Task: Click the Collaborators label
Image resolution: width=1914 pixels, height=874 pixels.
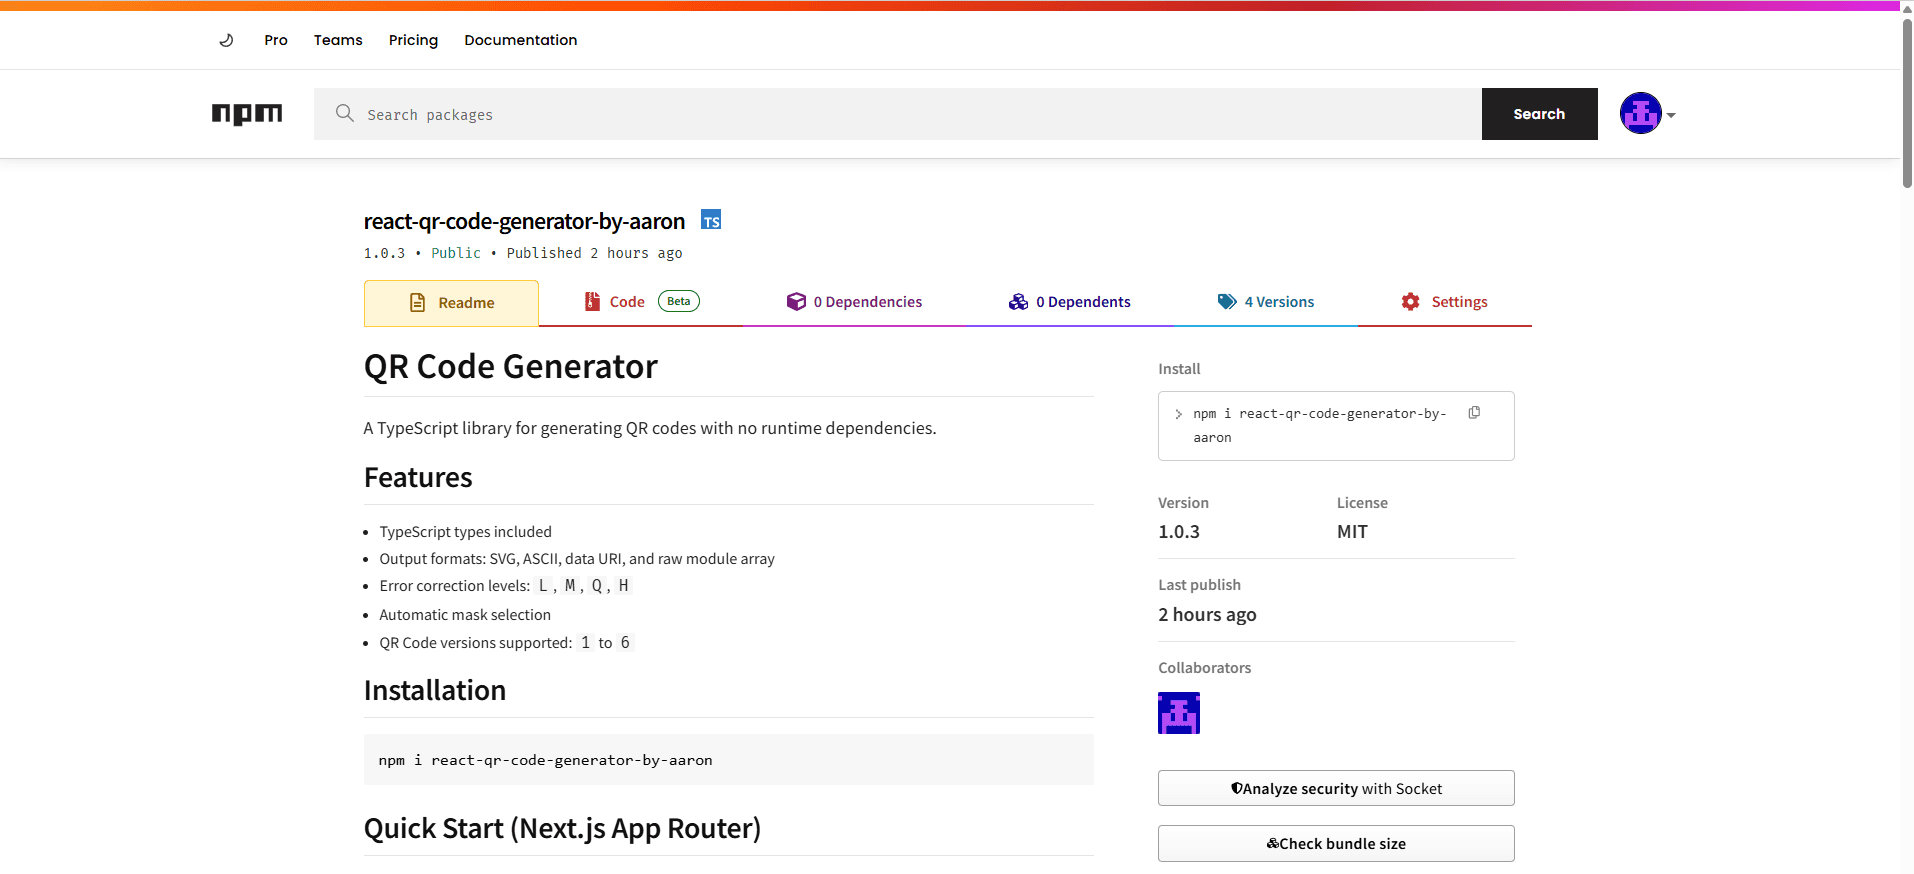Action: [x=1204, y=668]
